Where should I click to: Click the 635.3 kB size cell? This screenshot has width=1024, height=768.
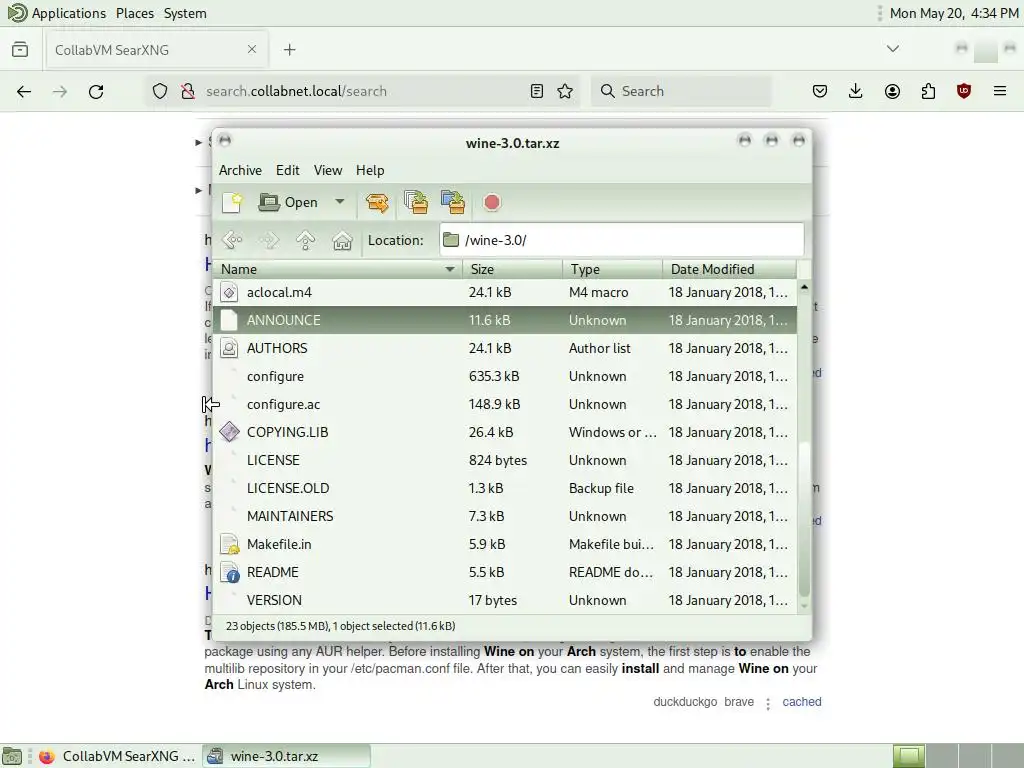click(494, 377)
